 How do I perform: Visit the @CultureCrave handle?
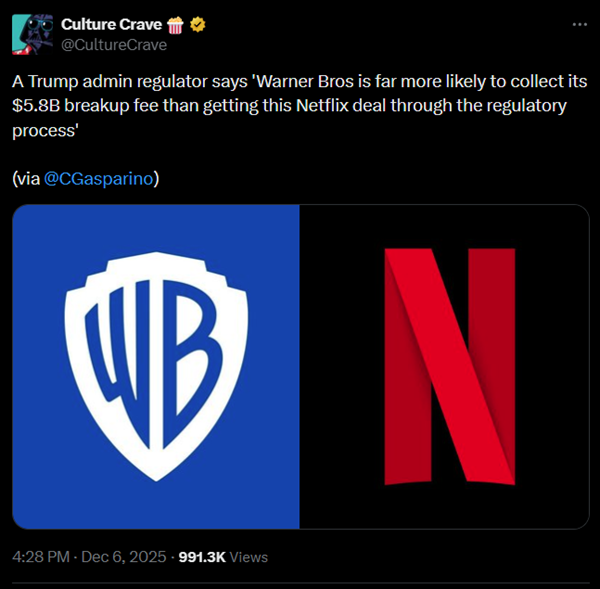pos(113,44)
